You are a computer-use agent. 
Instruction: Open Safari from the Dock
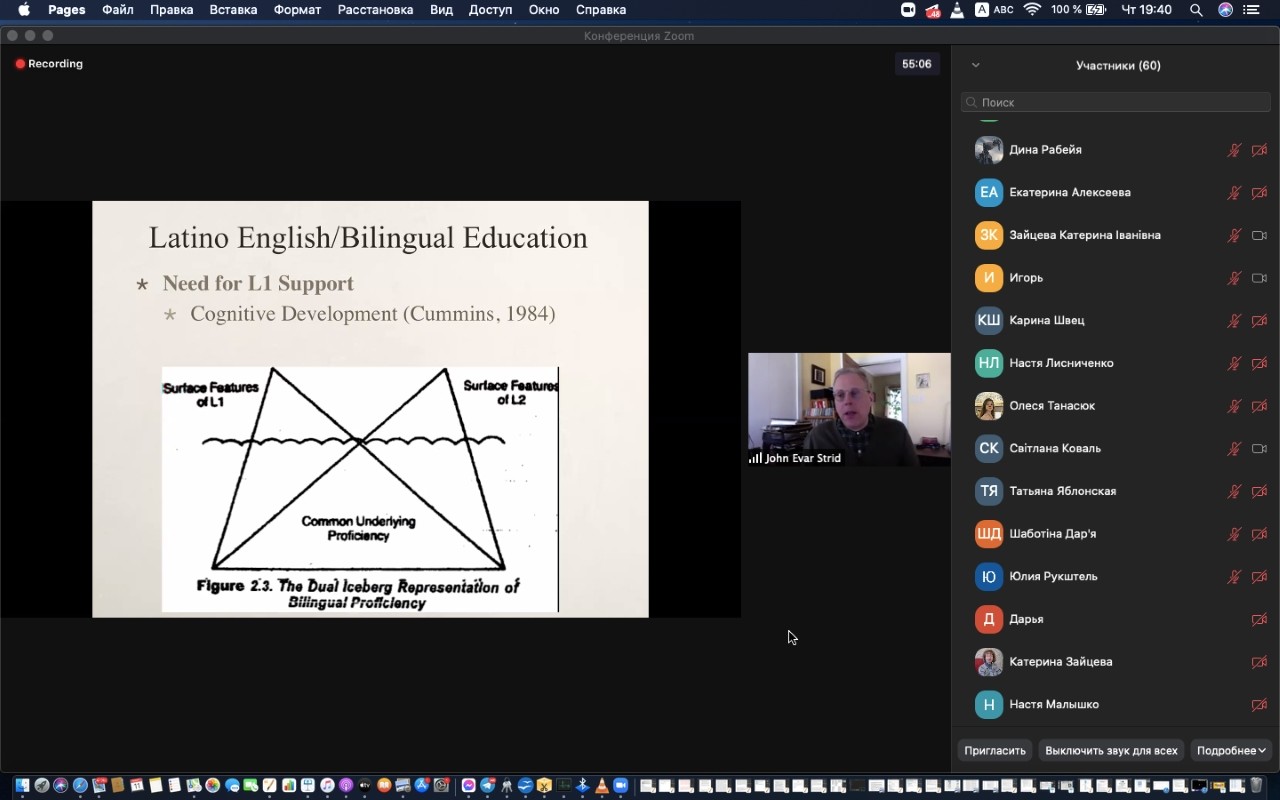[80, 786]
